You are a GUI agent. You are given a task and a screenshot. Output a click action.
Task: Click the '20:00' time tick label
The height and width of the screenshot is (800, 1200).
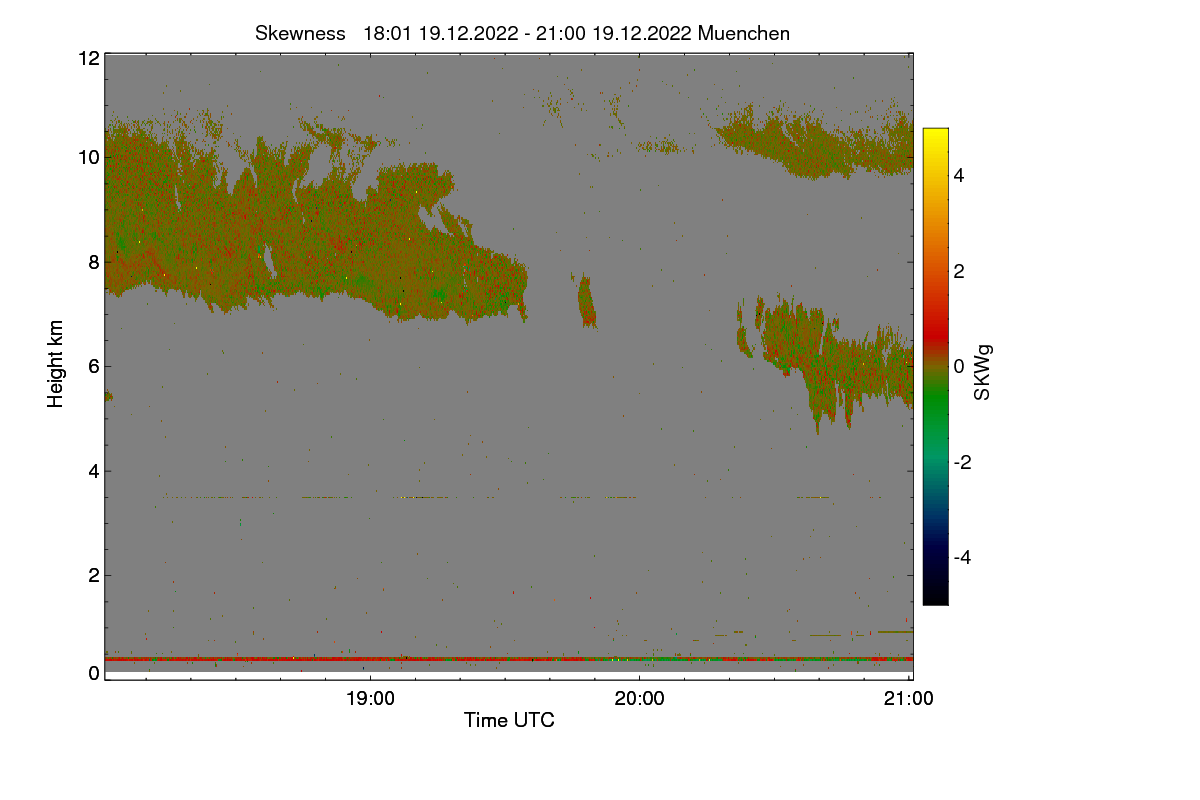coord(639,699)
